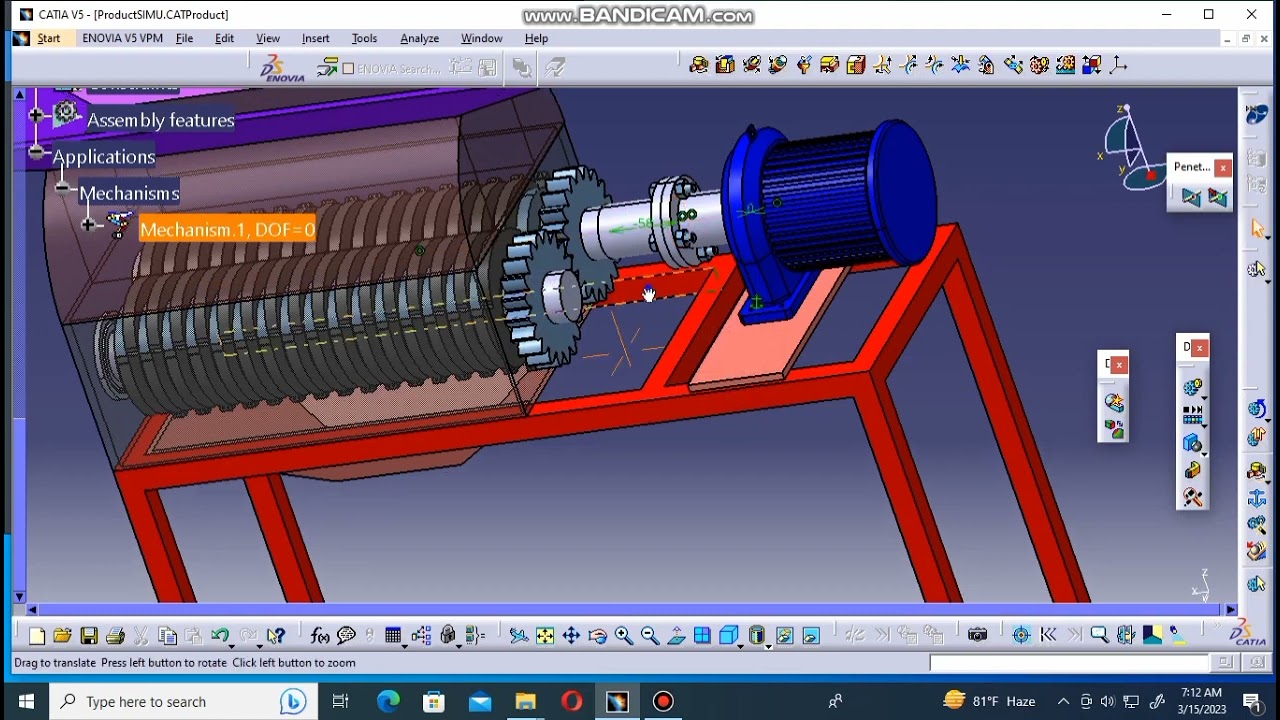Click the hammer icon in floating D toolbar
1280x720 pixels.
1192,497
